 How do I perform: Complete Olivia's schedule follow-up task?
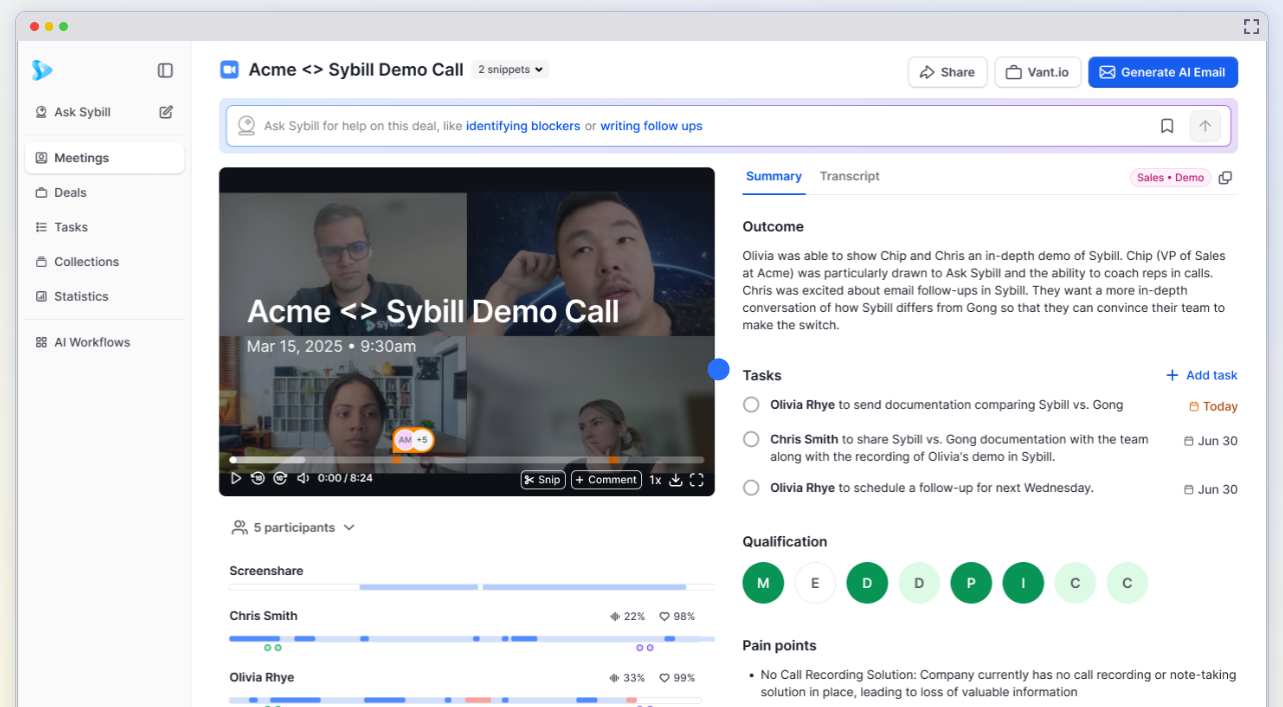click(x=751, y=488)
